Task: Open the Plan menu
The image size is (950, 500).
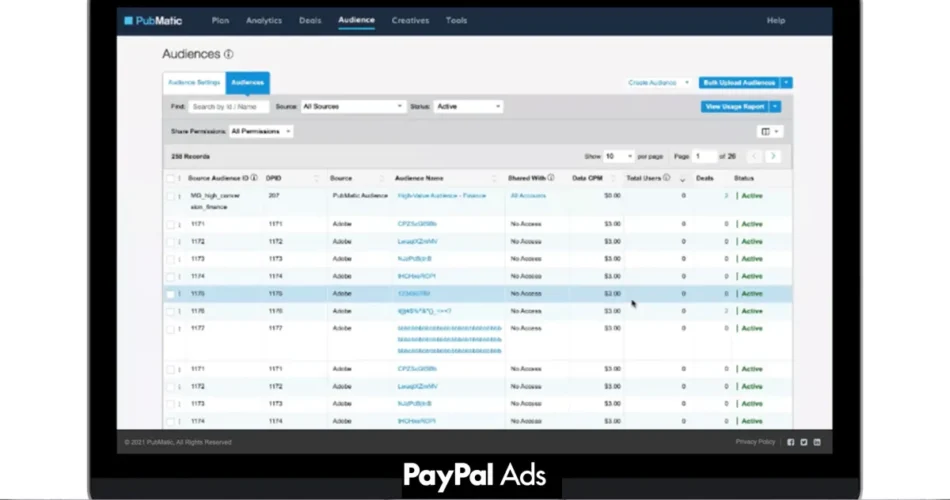Action: click(221, 21)
